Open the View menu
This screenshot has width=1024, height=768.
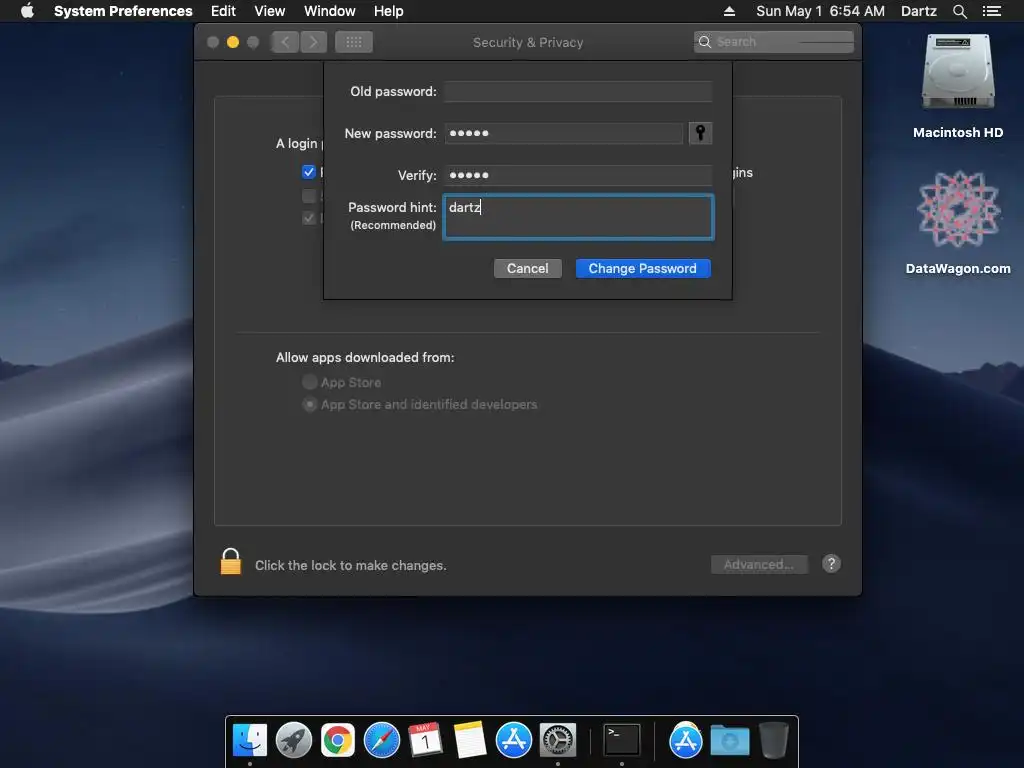click(270, 11)
